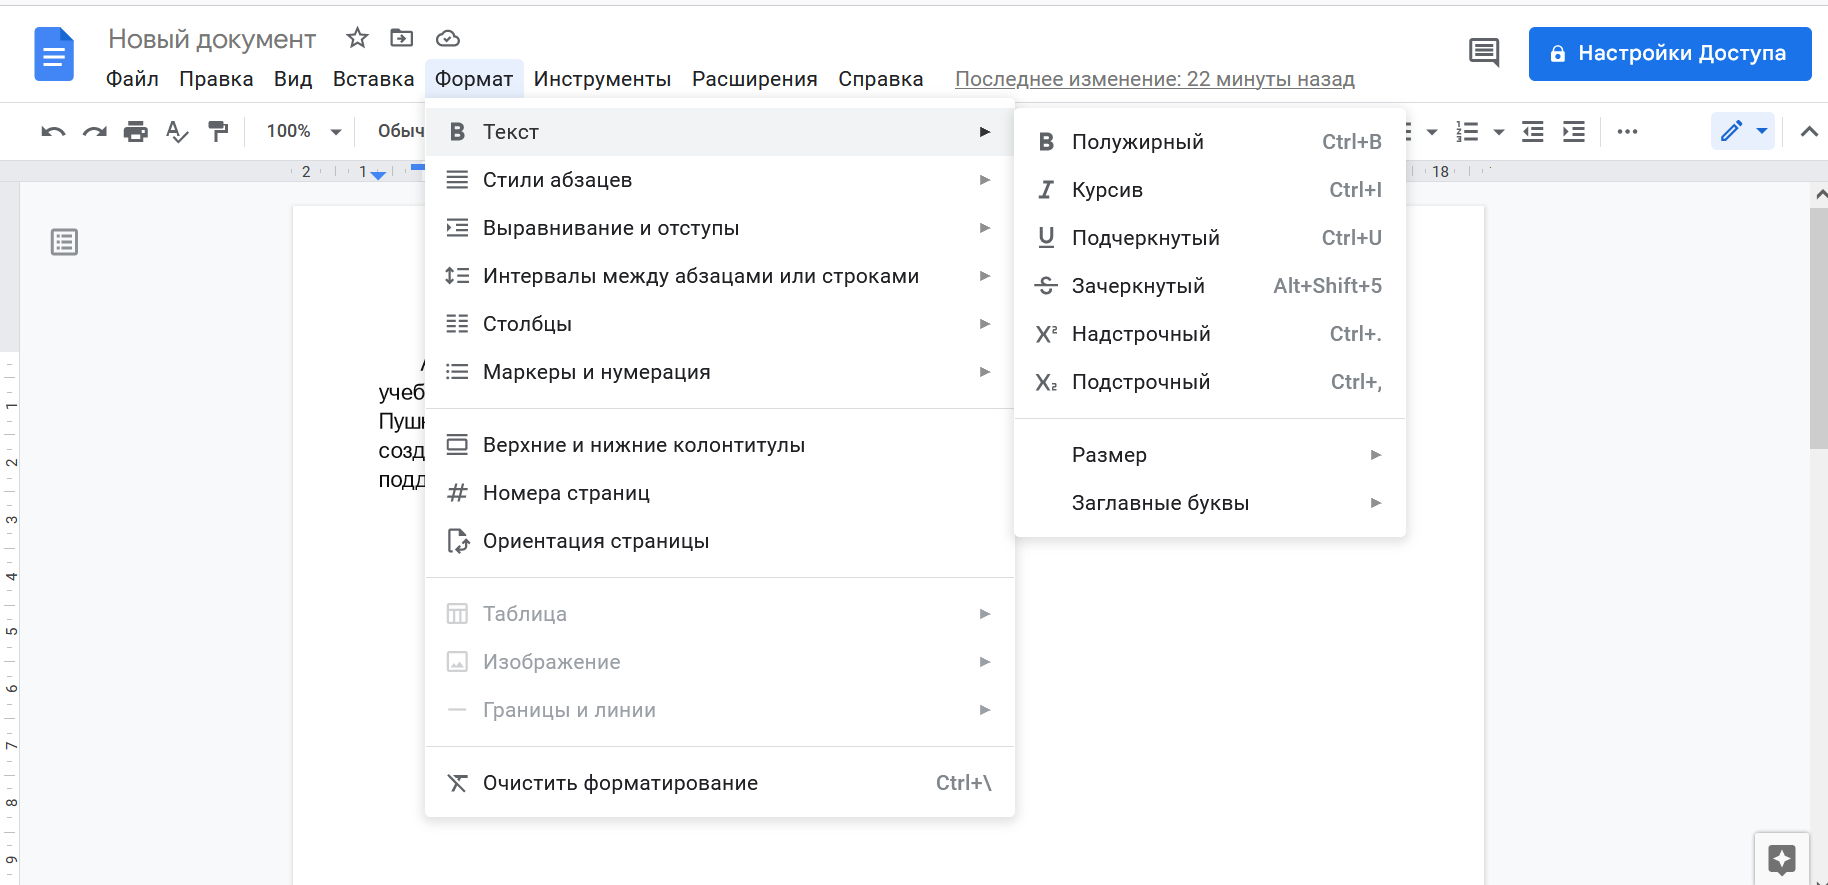Screen dimensions: 1828x885
Task: Click the Explore star button
Action: (x=1782, y=859)
